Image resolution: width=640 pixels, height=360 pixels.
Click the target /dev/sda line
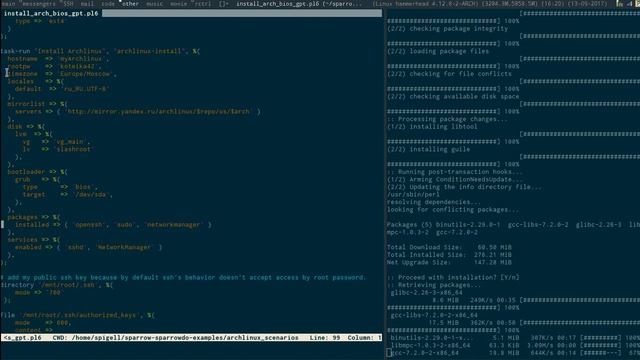coord(67,195)
